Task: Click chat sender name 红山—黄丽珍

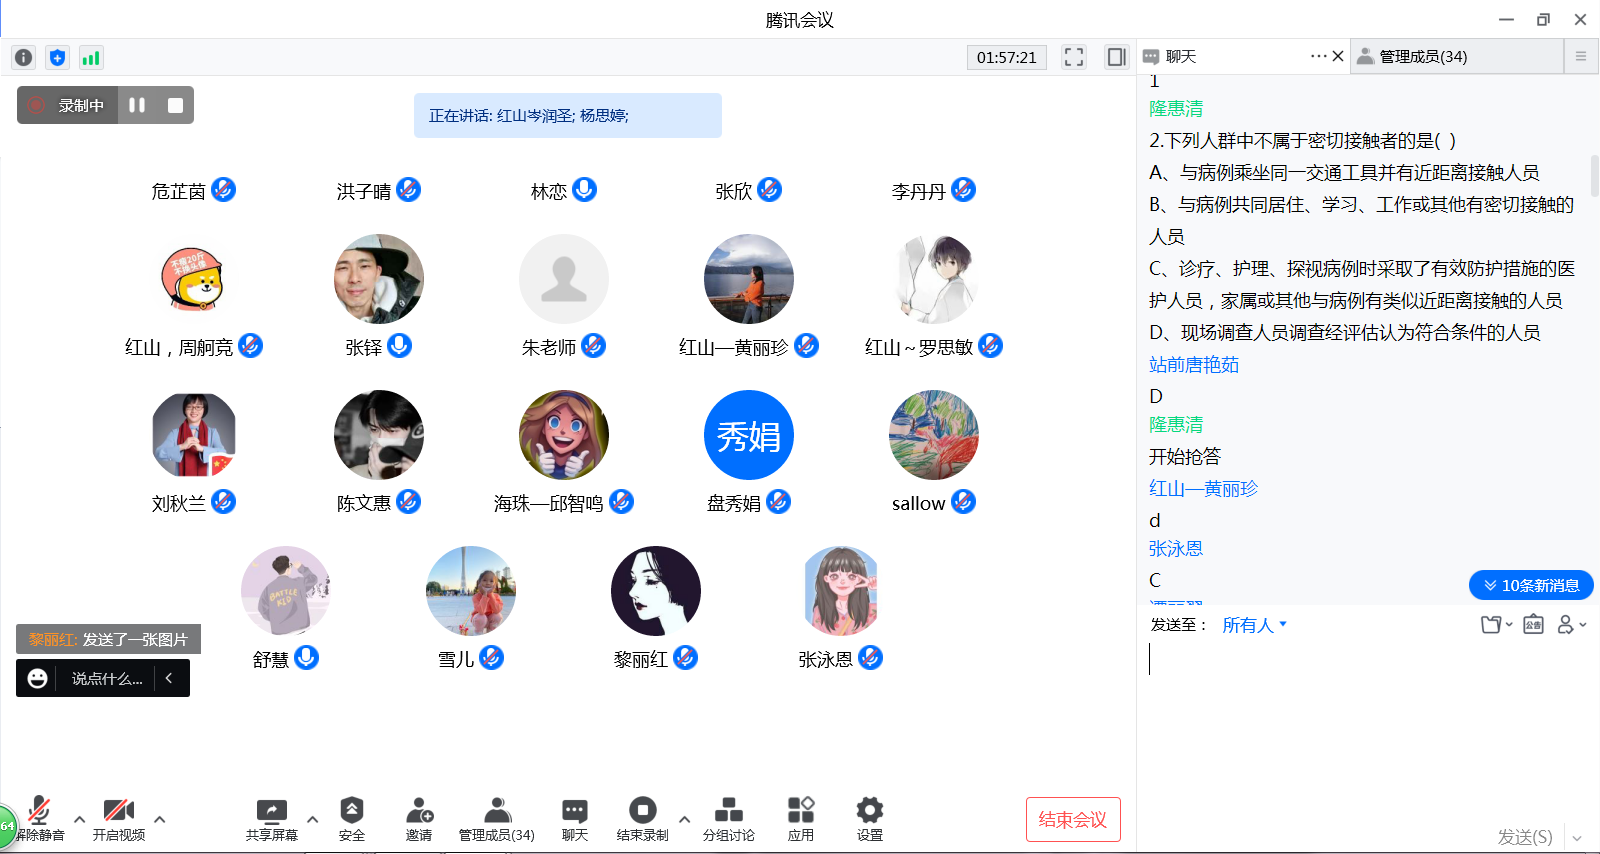Action: 1203,489
